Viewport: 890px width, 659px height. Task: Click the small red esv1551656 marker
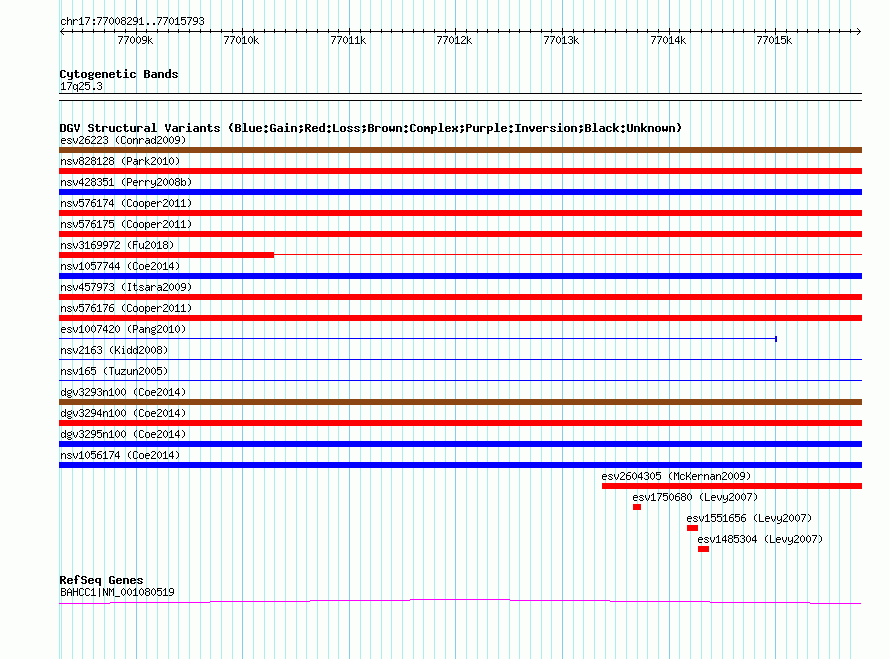692,528
